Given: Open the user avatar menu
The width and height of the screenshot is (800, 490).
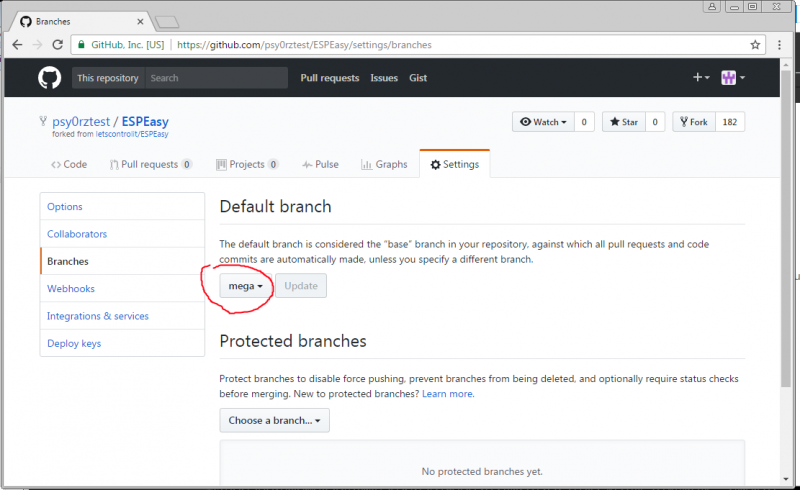Looking at the screenshot, I should 733,78.
